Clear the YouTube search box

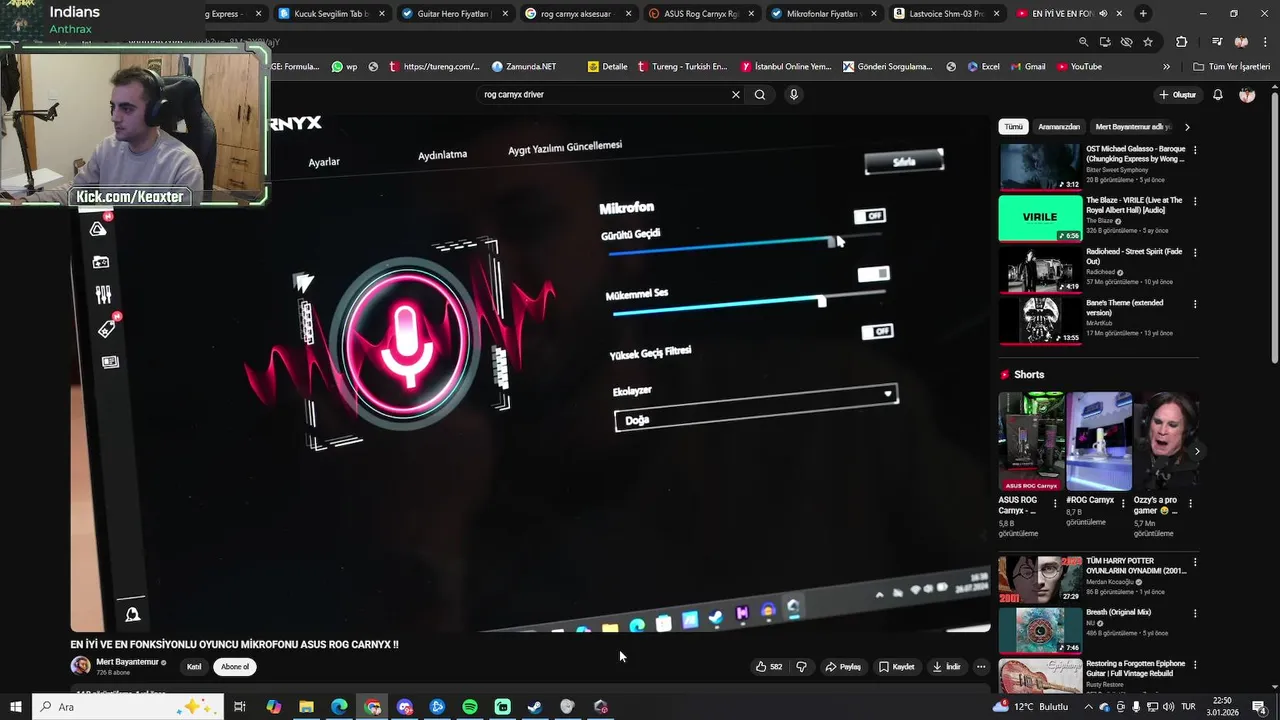coord(736,95)
